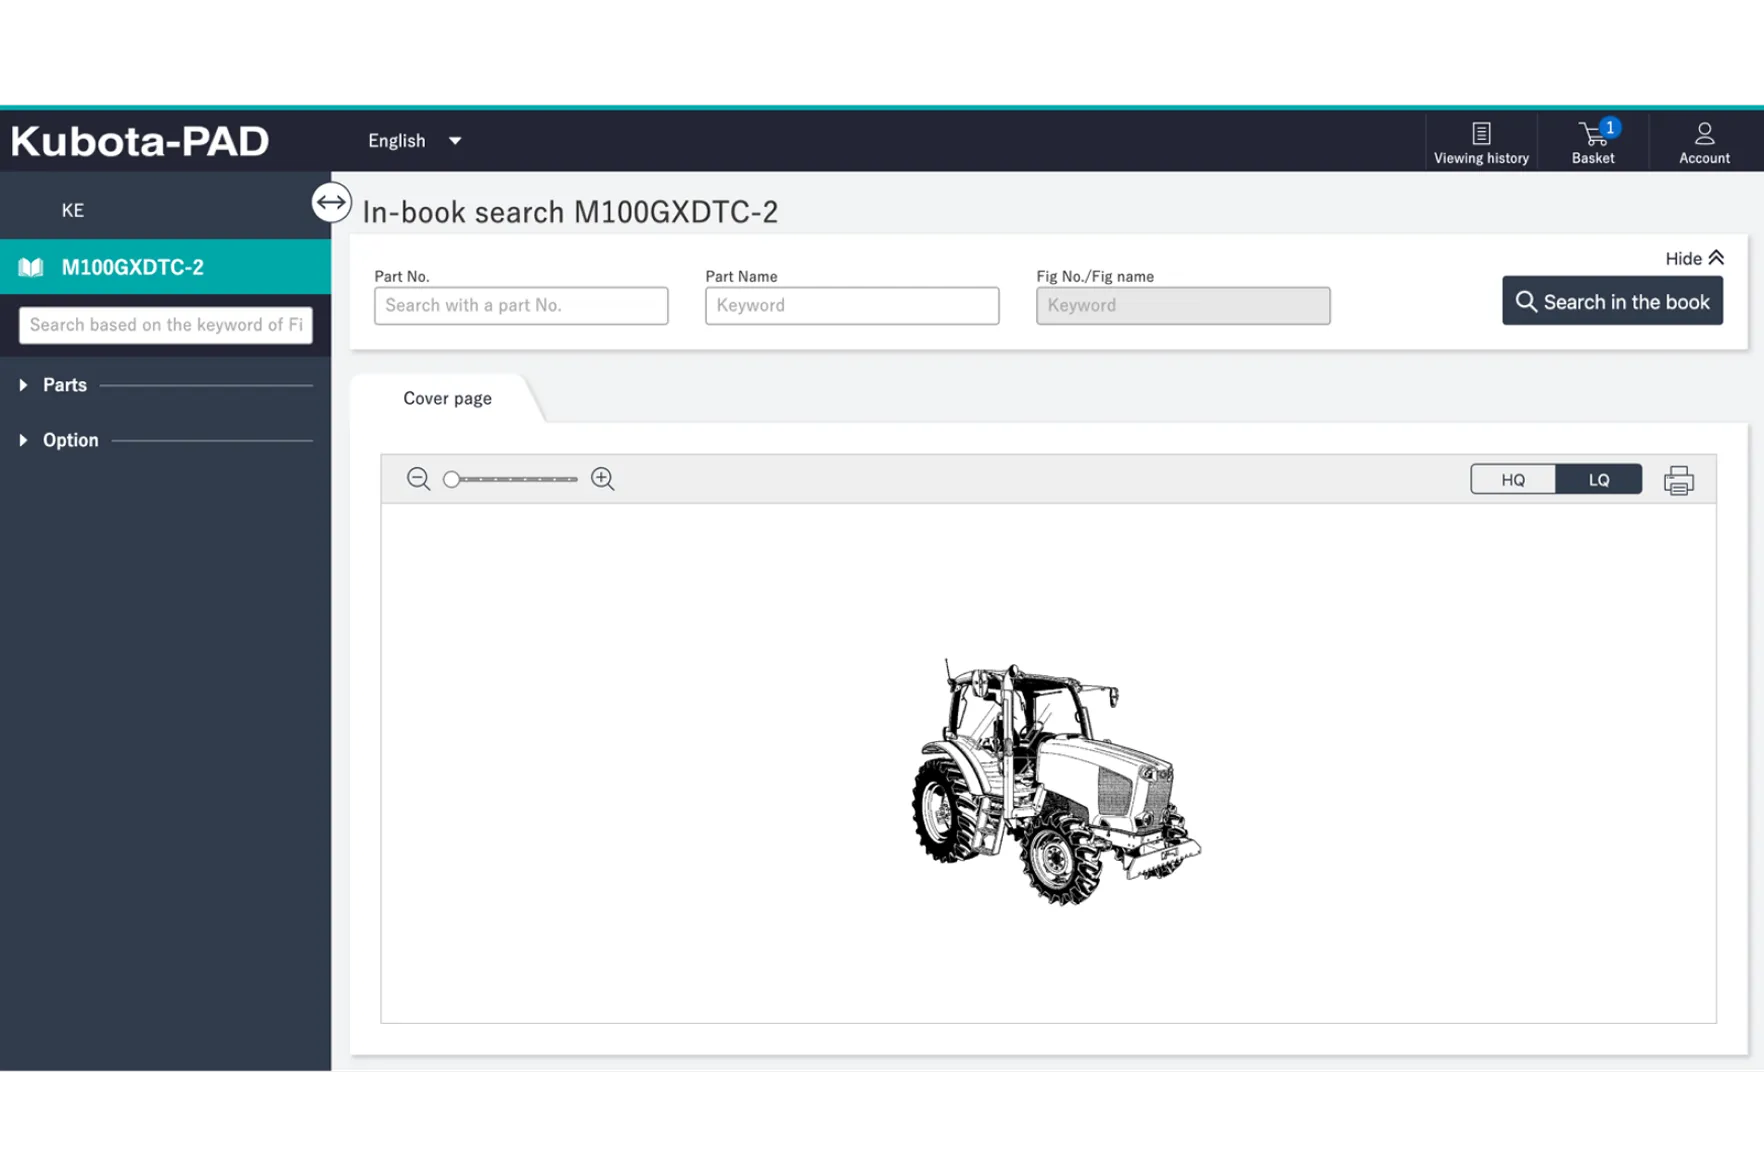Click the book icon beside M100GXDTC-2
The height and width of the screenshot is (1176, 1764).
tap(31, 267)
